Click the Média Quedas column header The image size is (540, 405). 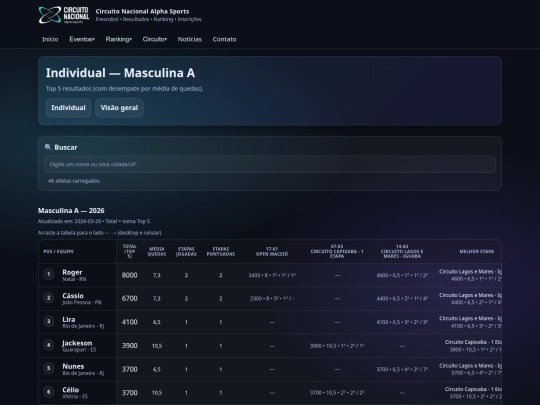[x=157, y=251]
